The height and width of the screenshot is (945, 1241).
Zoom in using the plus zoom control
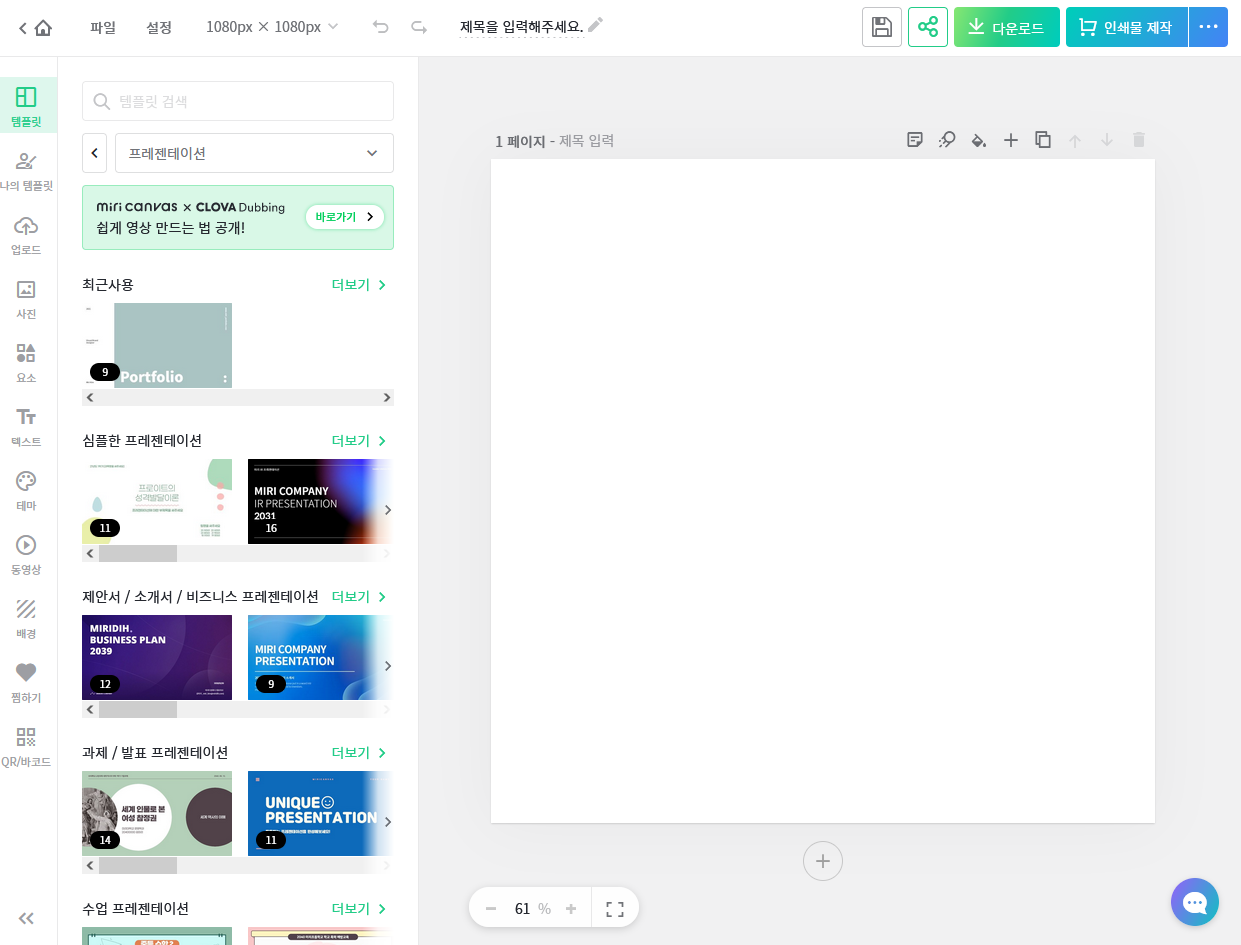point(570,907)
